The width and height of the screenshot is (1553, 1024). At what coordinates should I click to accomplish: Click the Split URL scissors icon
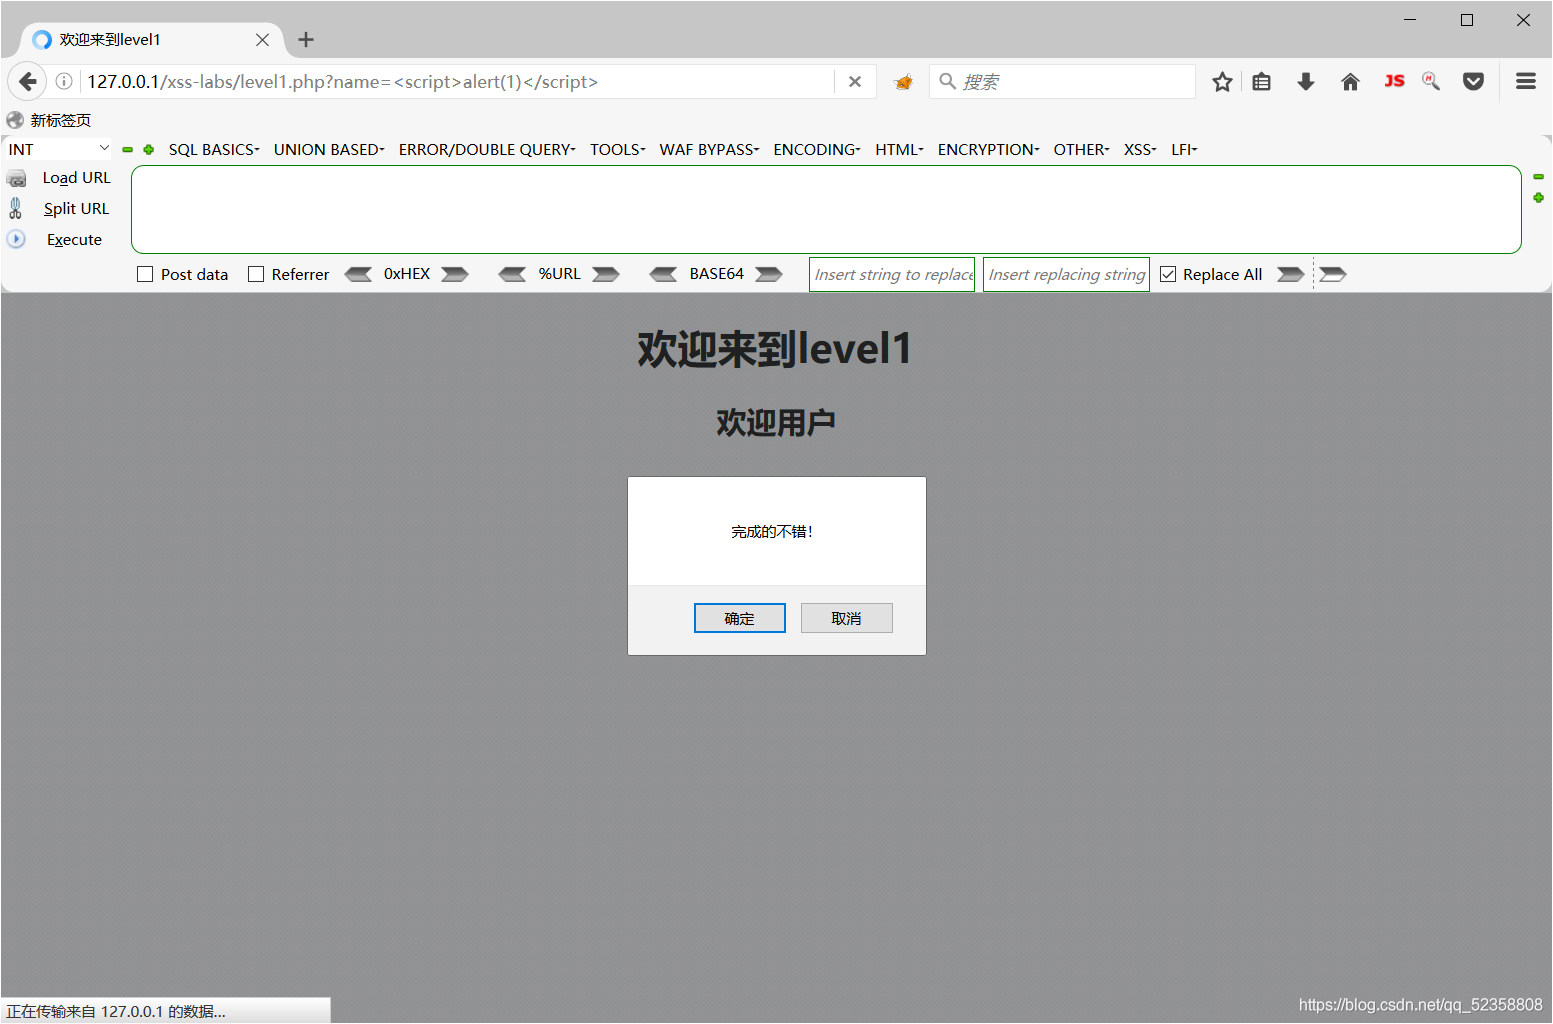[16, 208]
